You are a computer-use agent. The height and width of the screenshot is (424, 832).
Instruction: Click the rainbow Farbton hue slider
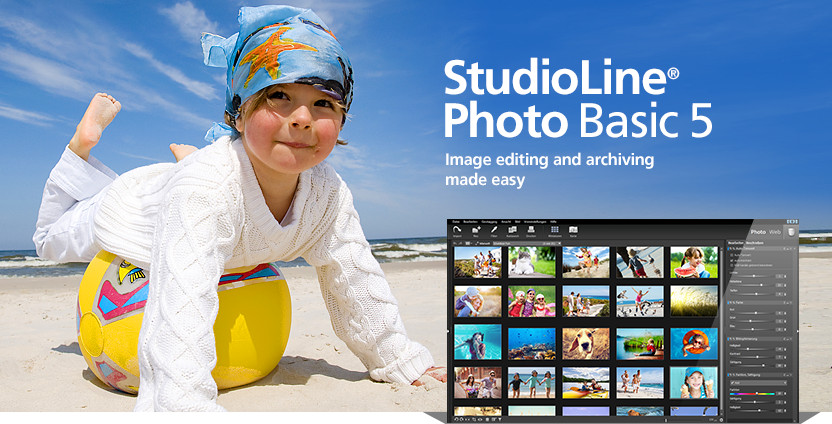click(x=752, y=394)
